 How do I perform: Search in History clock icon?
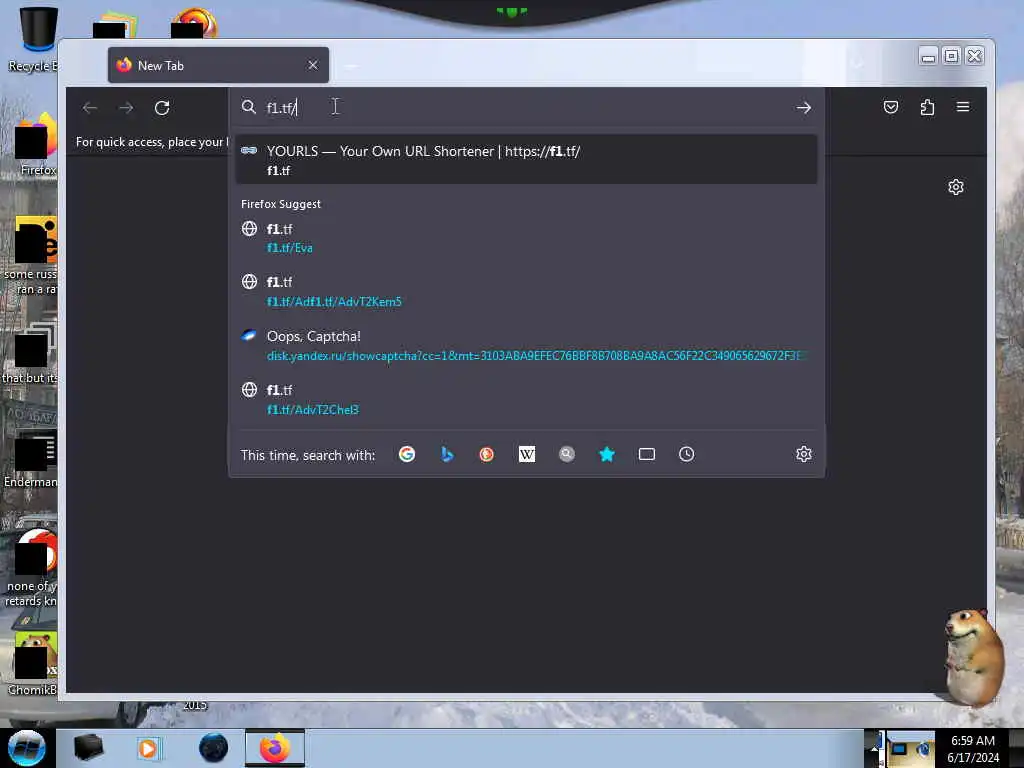pos(686,455)
